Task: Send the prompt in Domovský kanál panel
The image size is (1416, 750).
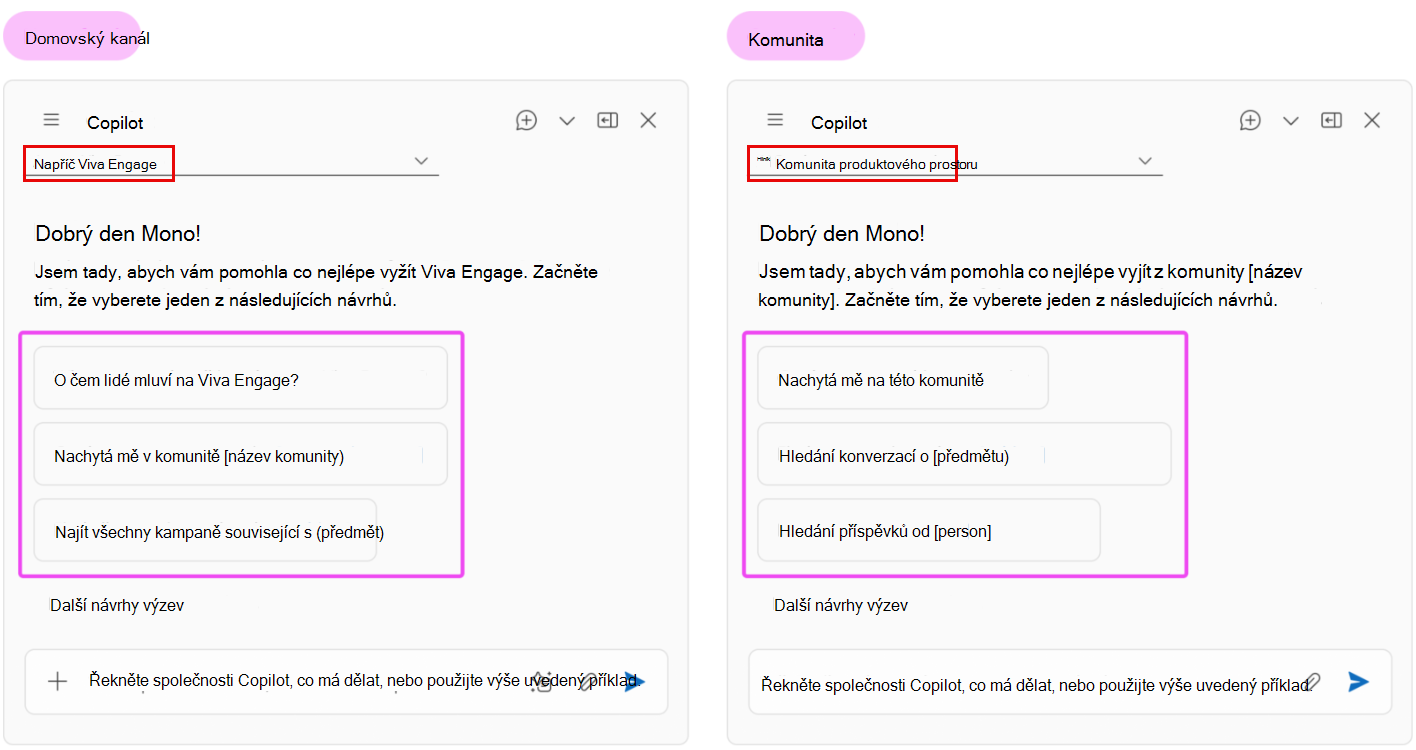Action: pyautogui.click(x=636, y=682)
